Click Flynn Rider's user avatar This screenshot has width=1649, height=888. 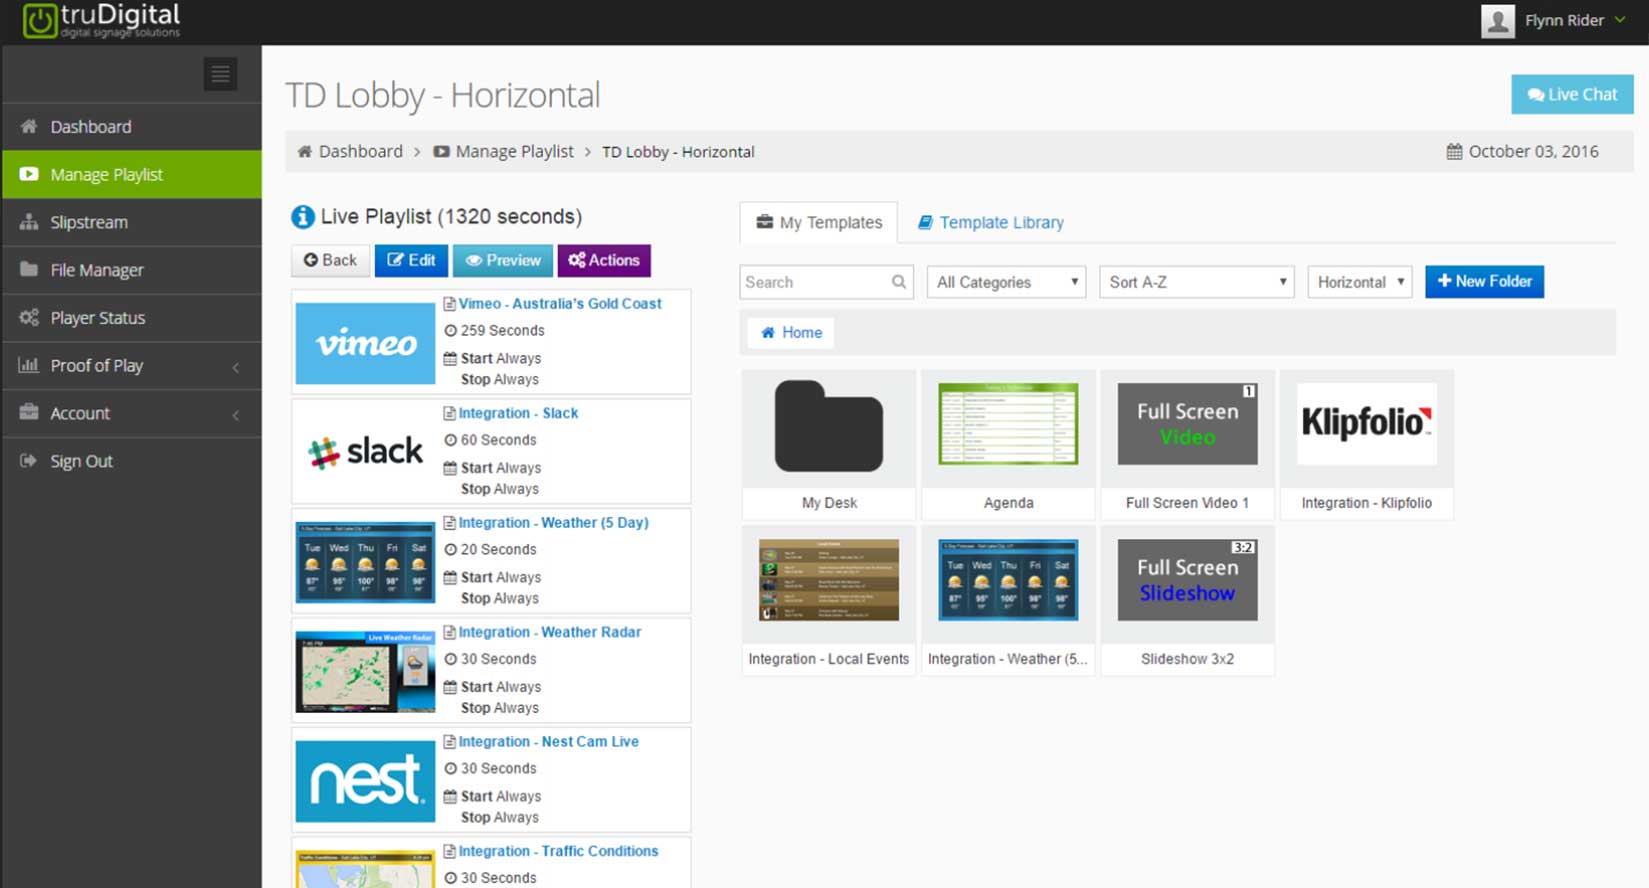(1497, 21)
